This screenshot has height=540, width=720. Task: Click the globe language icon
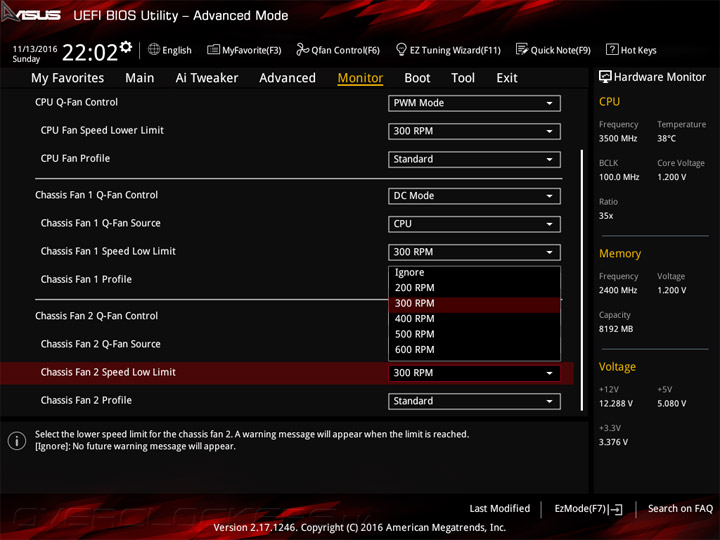(x=154, y=49)
